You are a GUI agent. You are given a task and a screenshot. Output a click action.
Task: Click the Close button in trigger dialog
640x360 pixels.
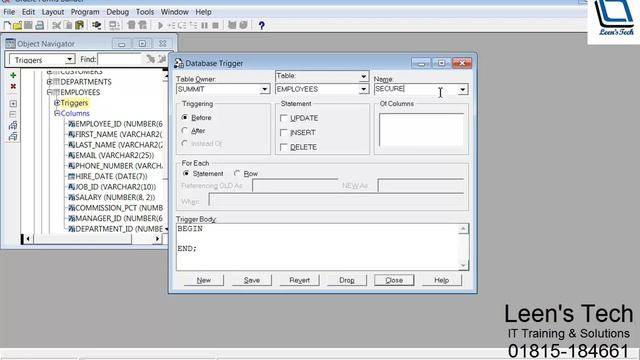tap(394, 280)
